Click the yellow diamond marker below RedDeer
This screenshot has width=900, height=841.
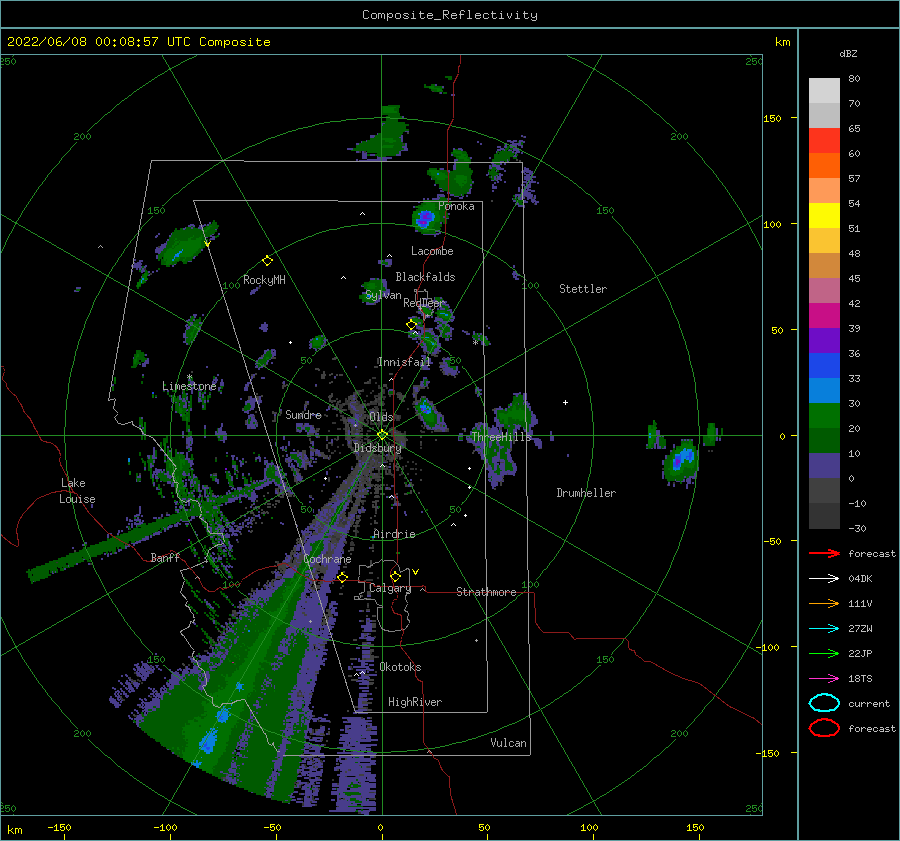click(x=411, y=325)
